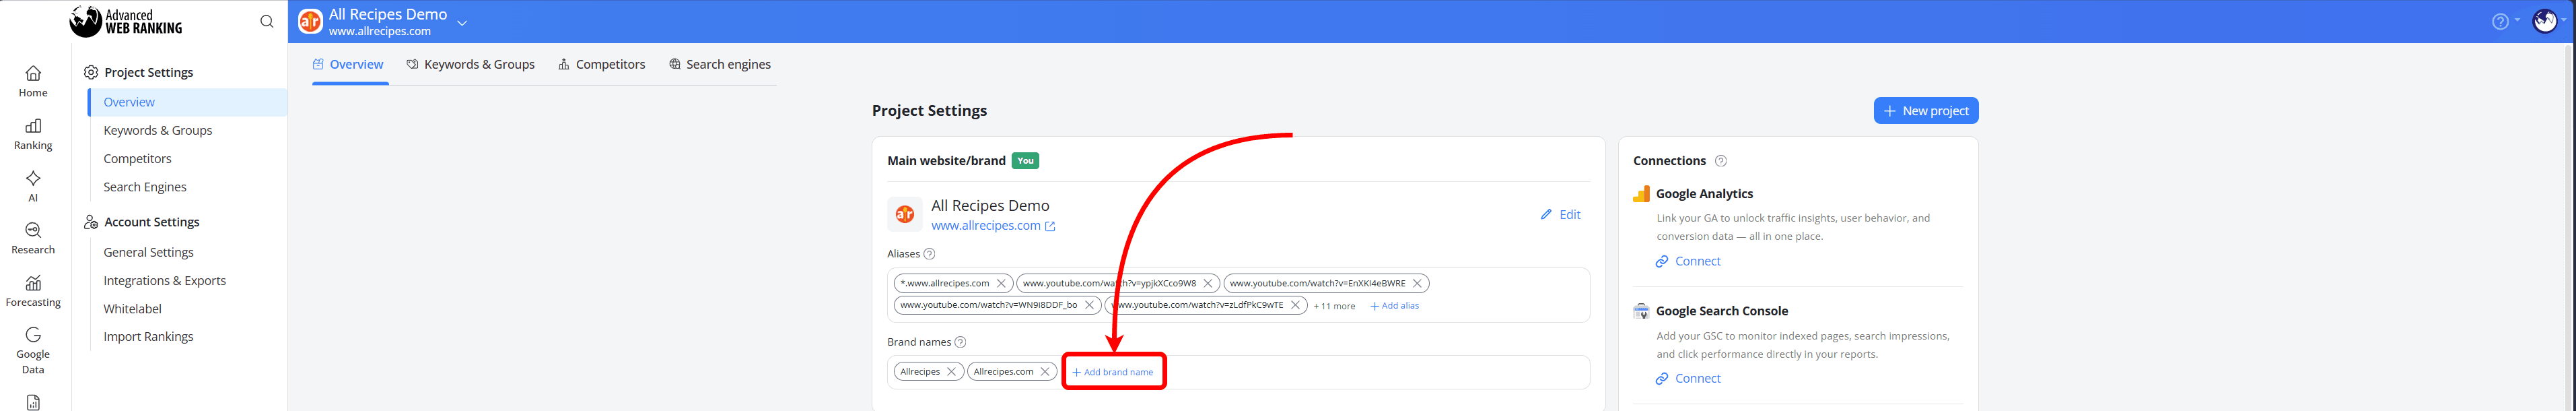Connect Google Search Console
Image resolution: width=2576 pixels, height=411 pixels.
tap(1688, 378)
